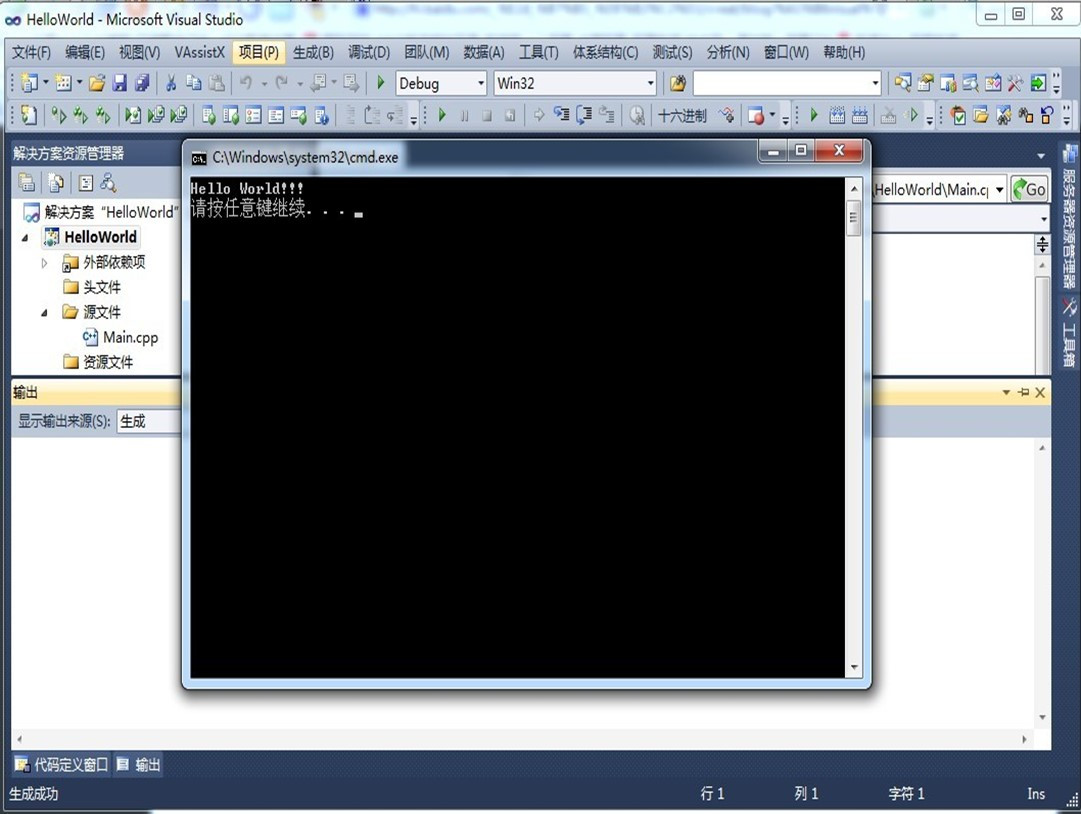The height and width of the screenshot is (814, 1081).
Task: Click the Restart debugging icon
Action: [509, 115]
